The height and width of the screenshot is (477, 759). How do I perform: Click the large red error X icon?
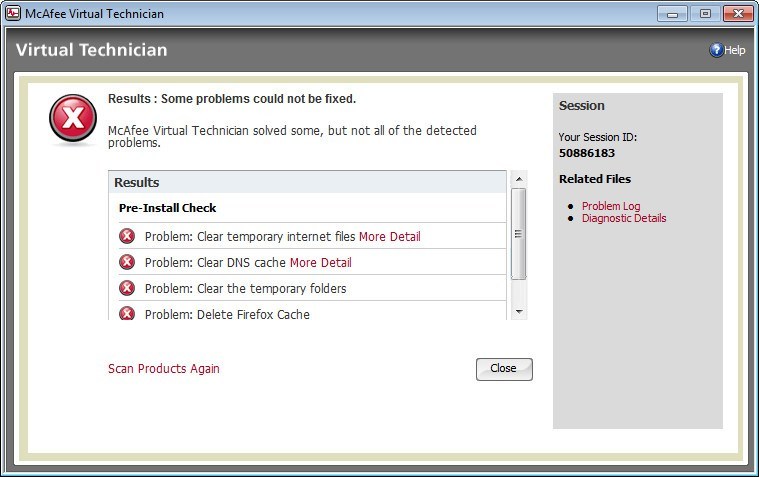tap(73, 118)
